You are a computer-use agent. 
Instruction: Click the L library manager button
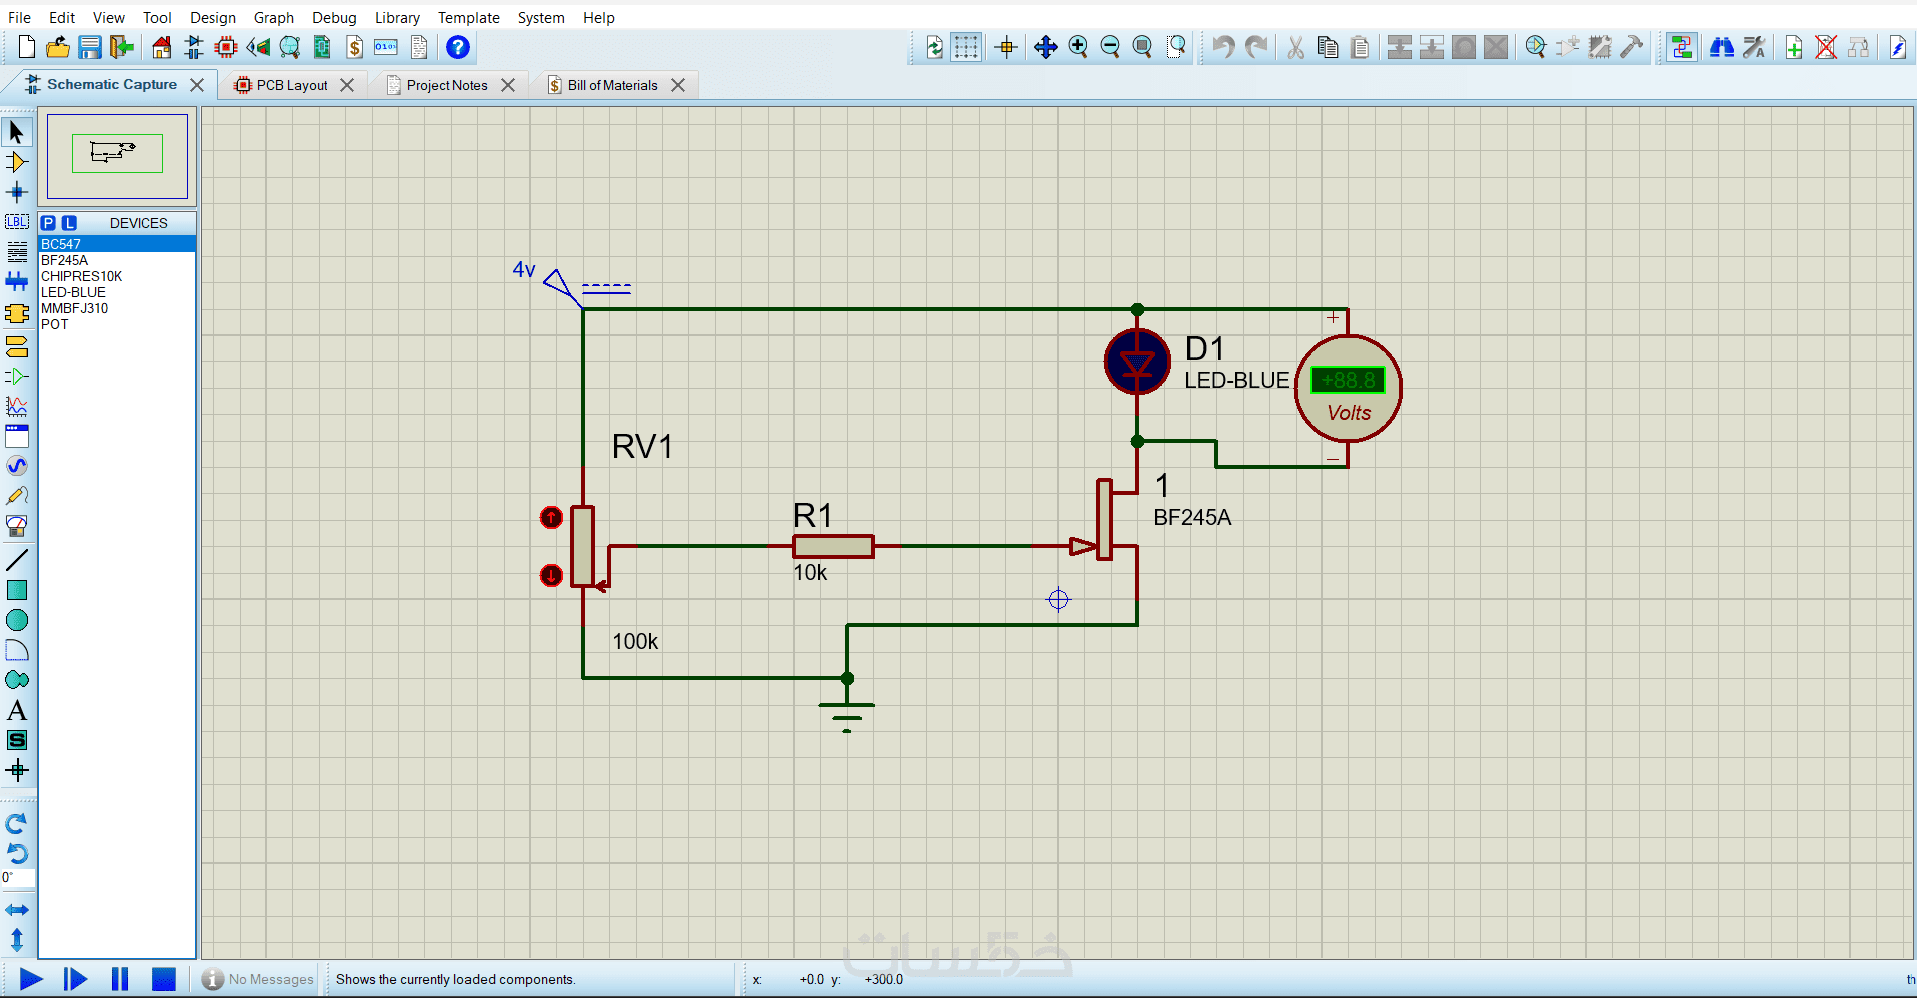69,223
